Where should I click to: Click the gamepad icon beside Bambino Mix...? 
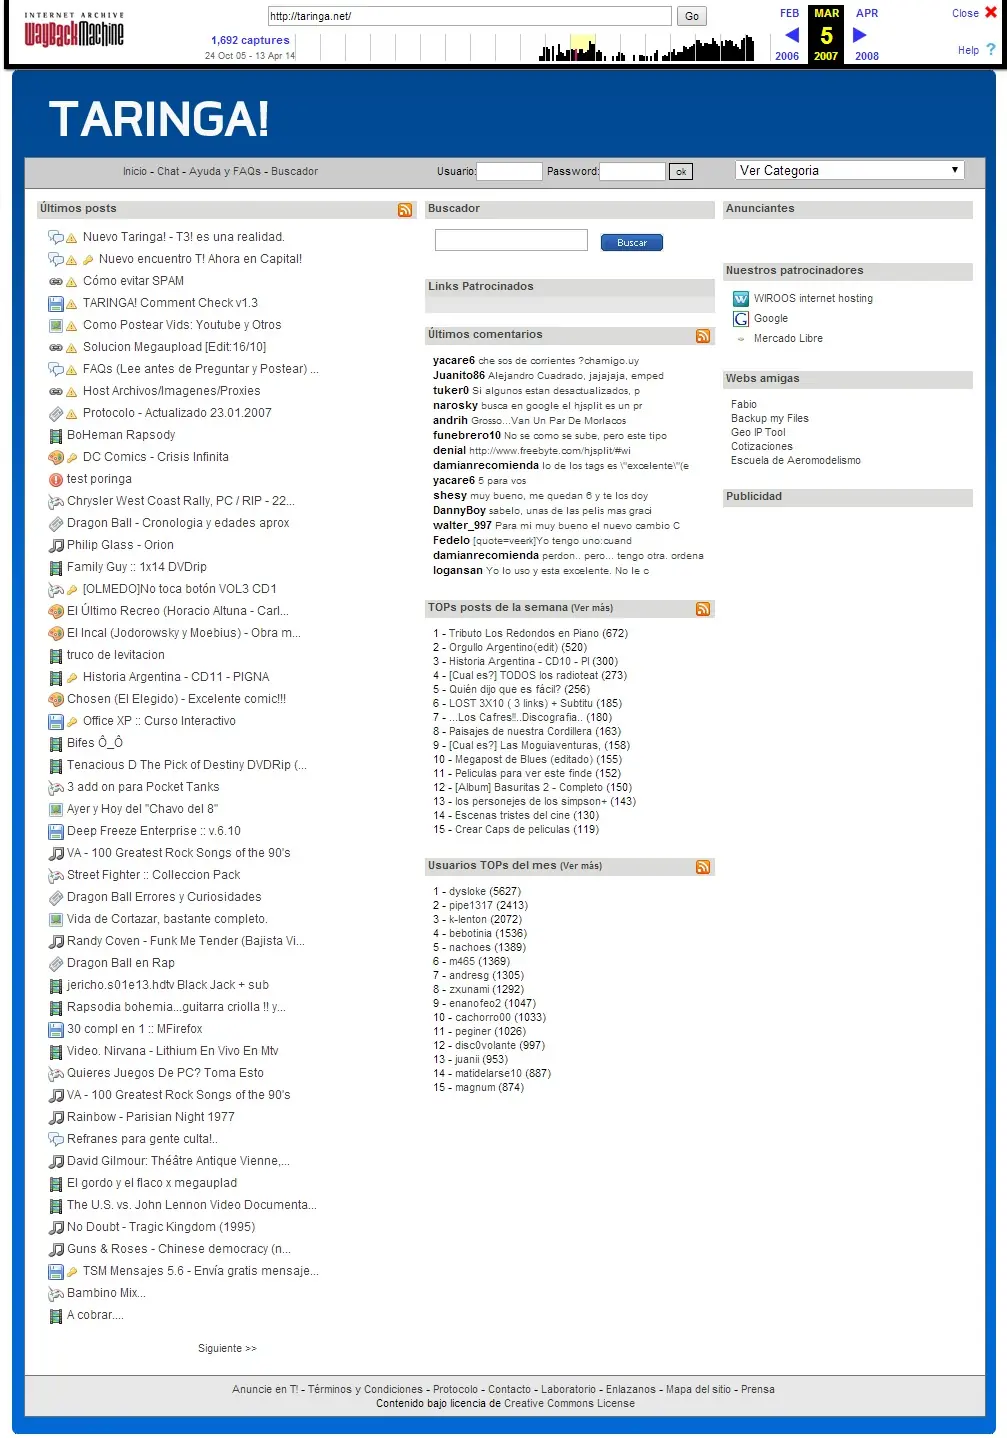56,1294
